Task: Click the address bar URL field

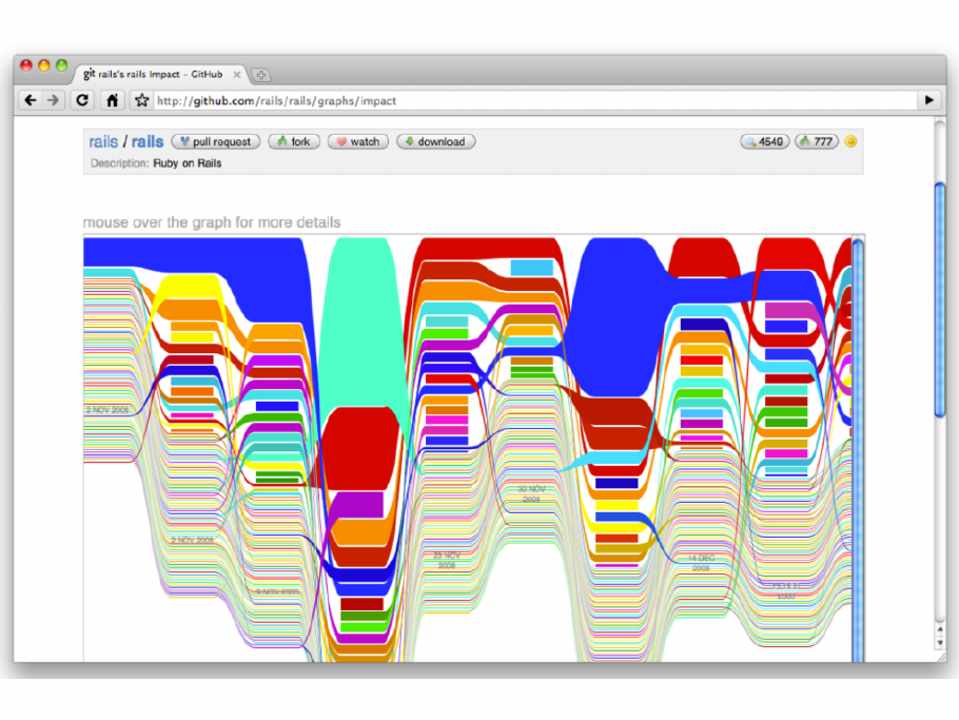Action: 530,101
